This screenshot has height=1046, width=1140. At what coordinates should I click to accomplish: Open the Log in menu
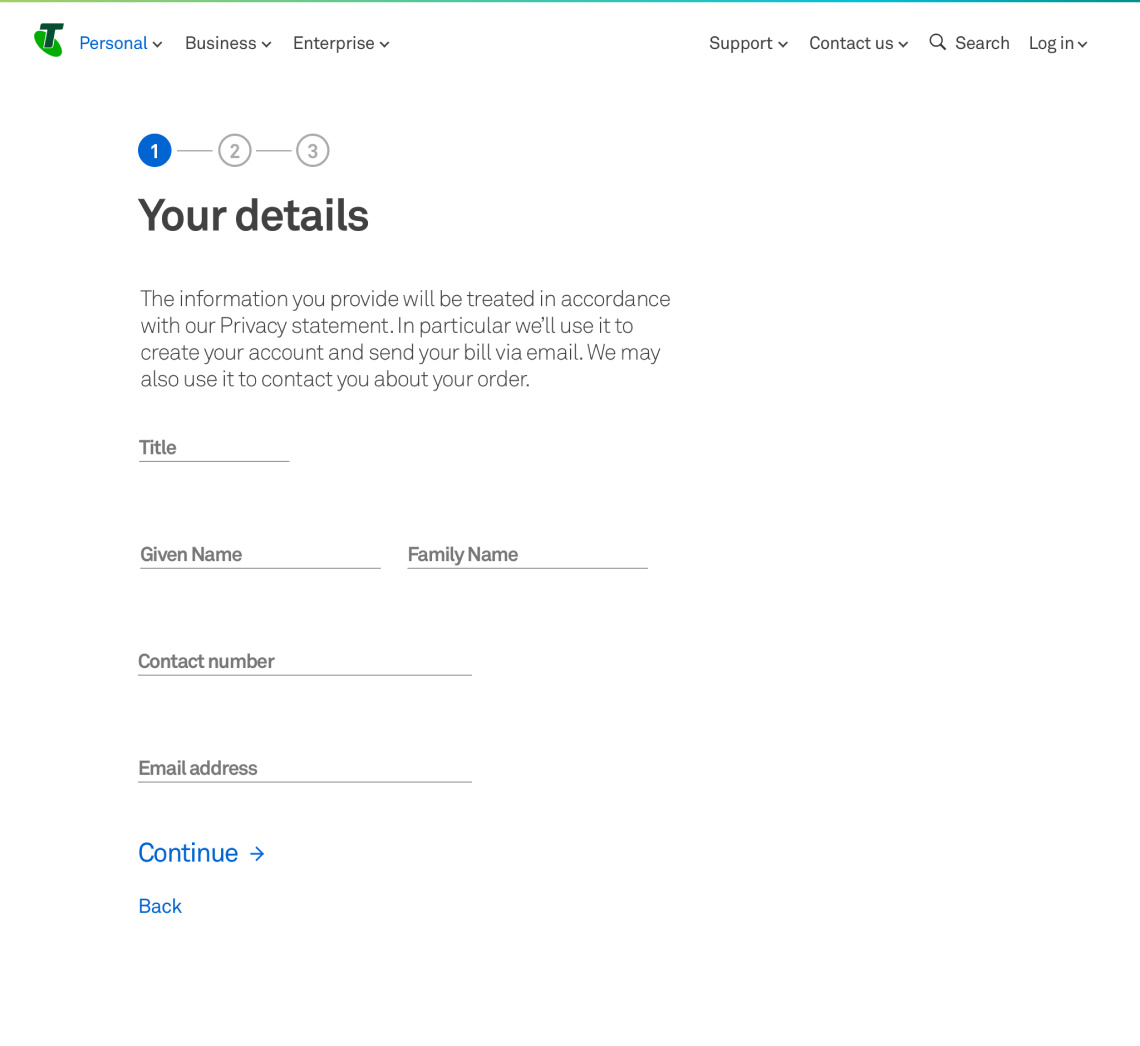click(1049, 43)
